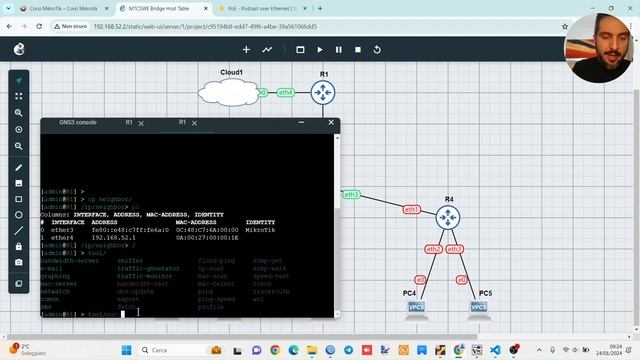Click the zoom out magnifier in sidebar
The width and height of the screenshot is (640, 360).
tap(19, 146)
